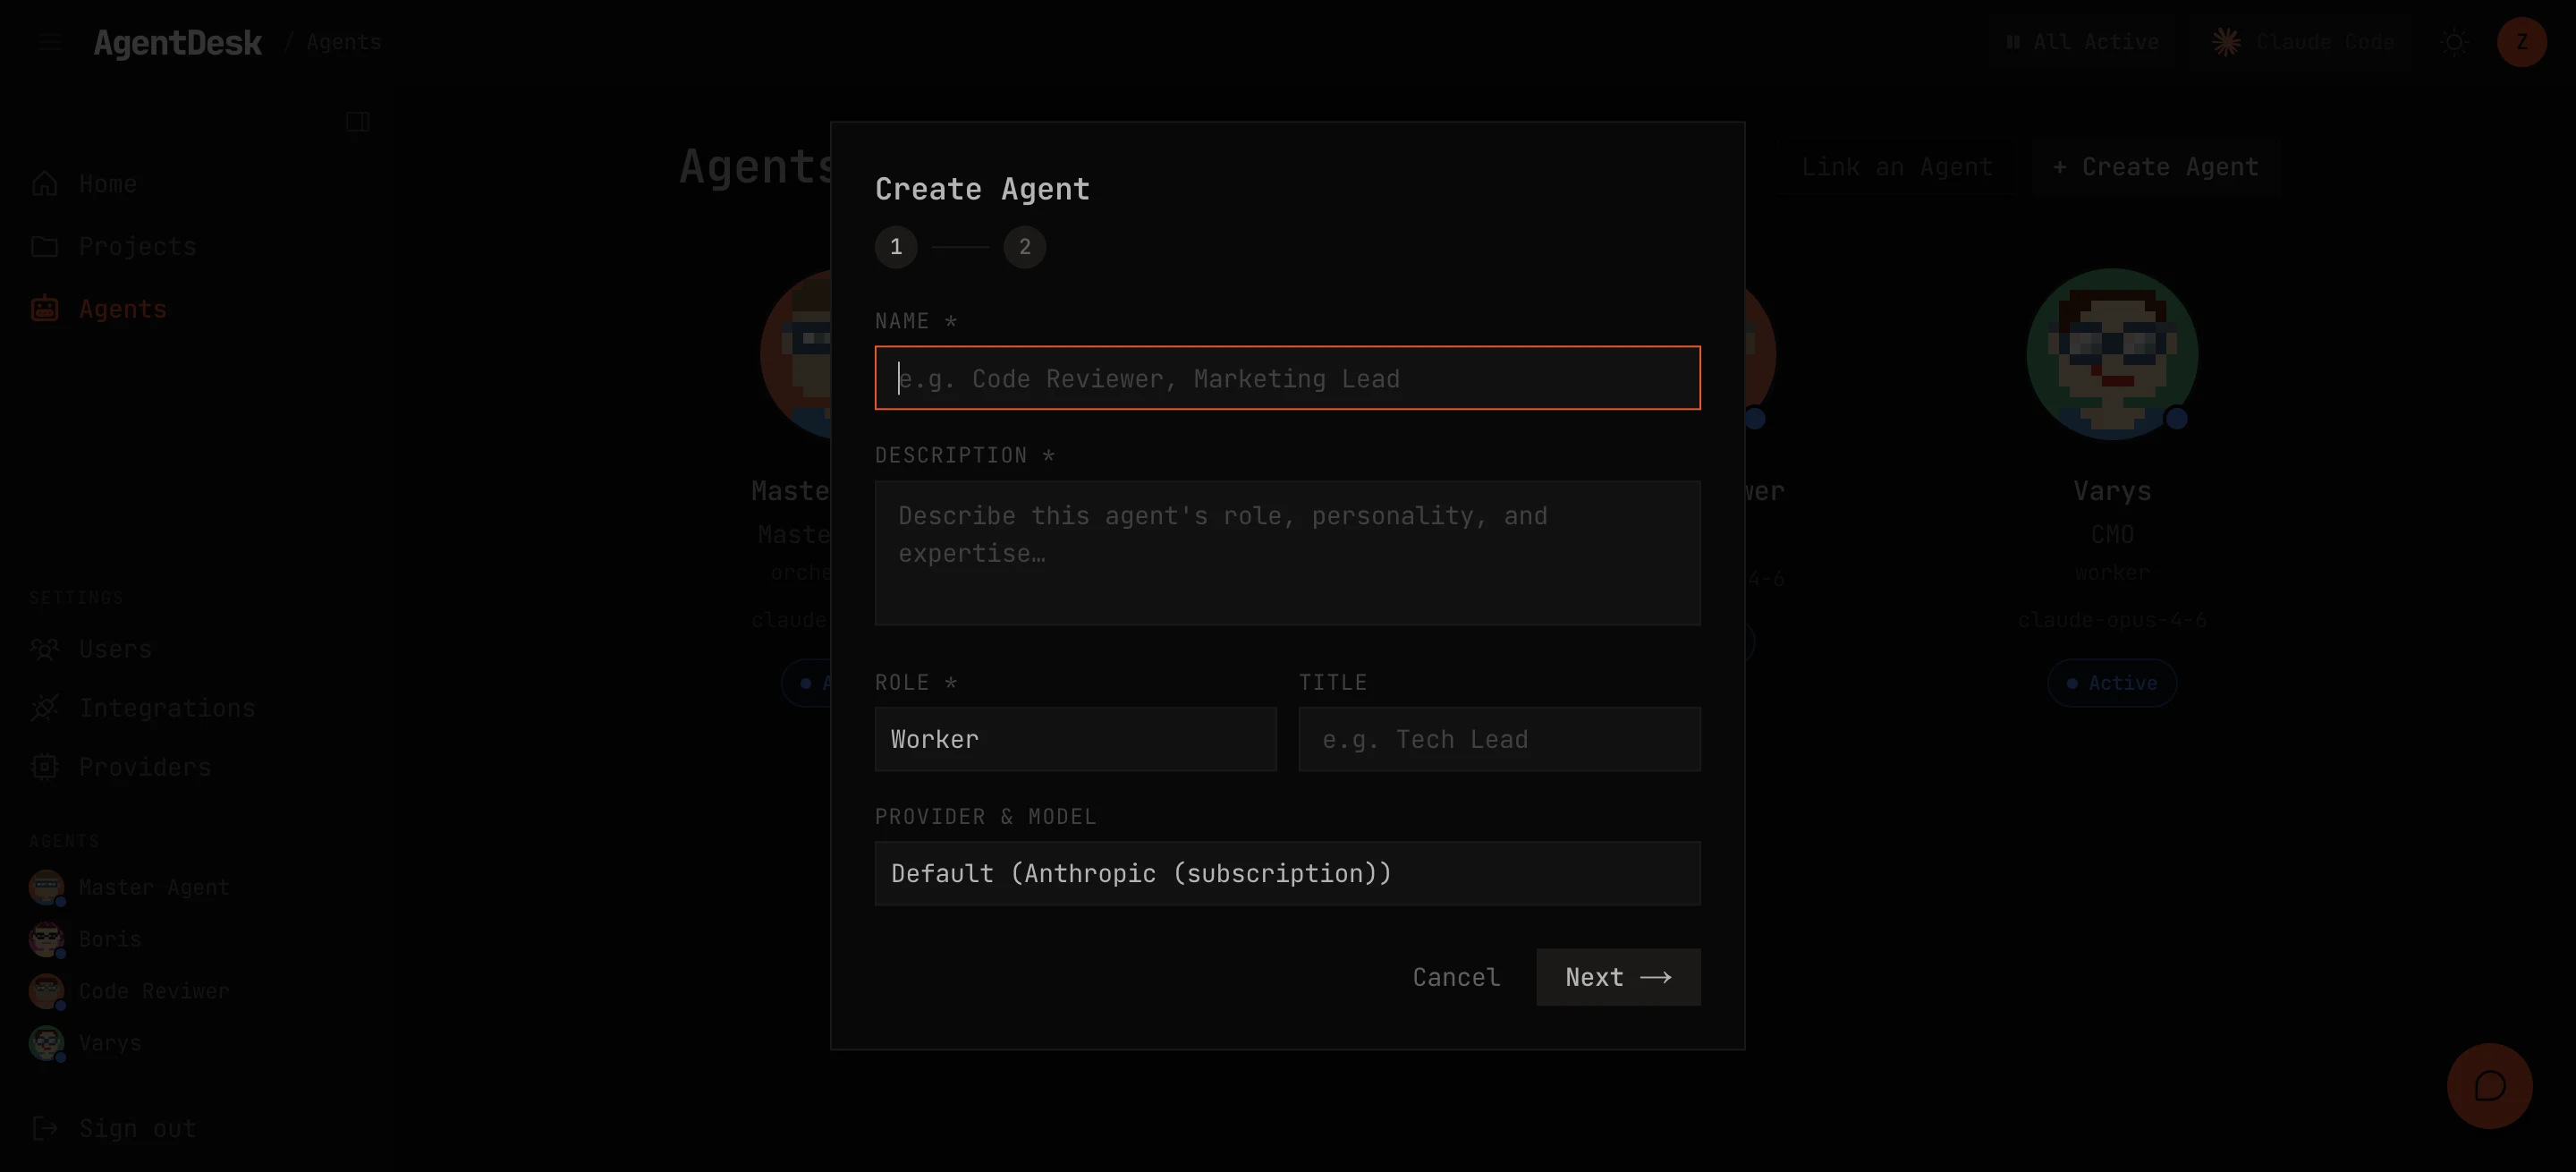Click the Claude Code starburst icon
2576x1172 pixels.
tap(2226, 42)
